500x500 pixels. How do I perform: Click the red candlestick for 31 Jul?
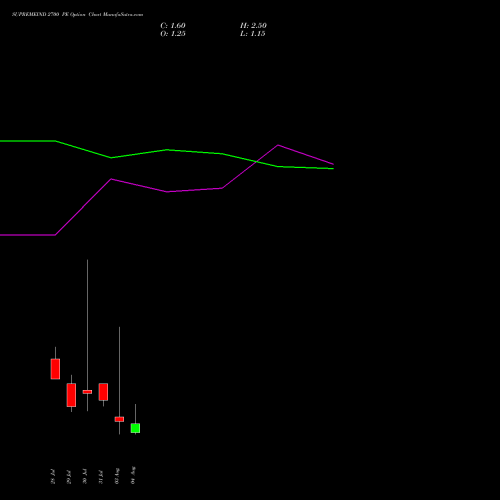click(x=103, y=392)
